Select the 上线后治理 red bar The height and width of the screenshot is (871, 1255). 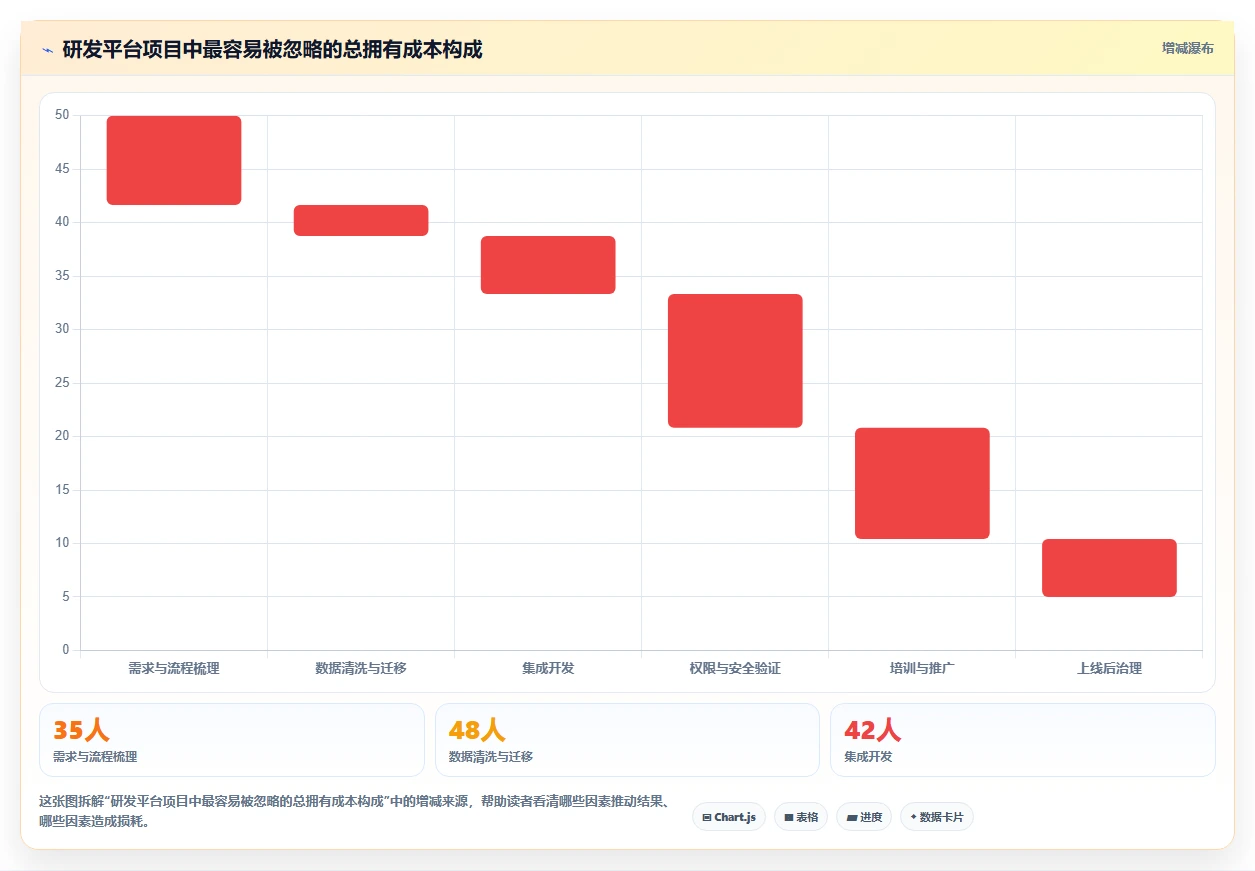[1109, 568]
